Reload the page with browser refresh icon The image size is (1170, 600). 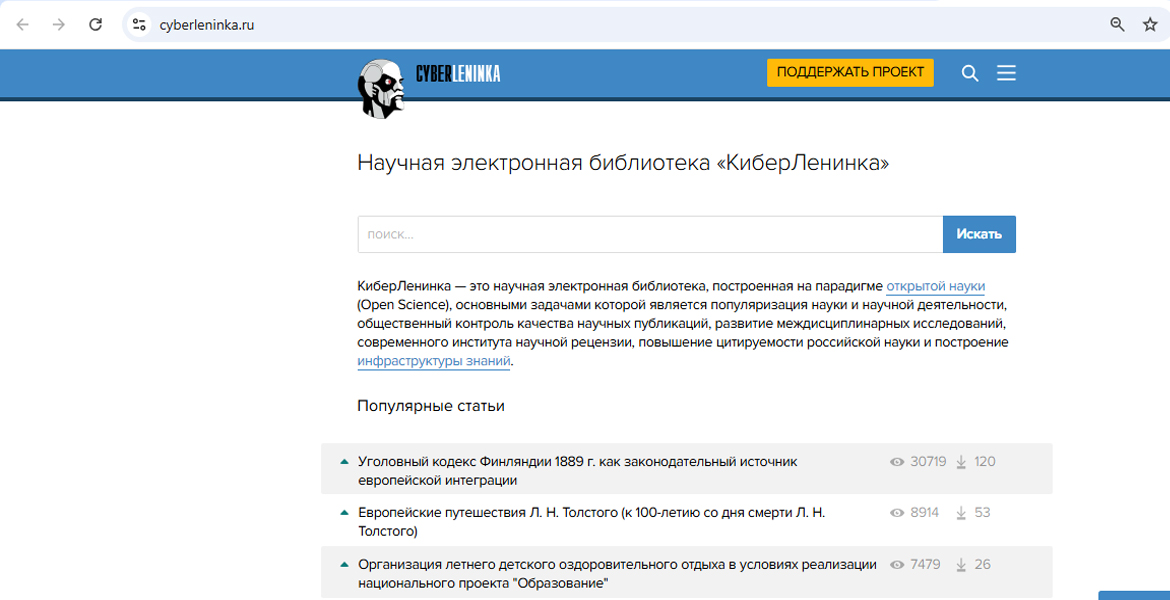click(x=95, y=25)
